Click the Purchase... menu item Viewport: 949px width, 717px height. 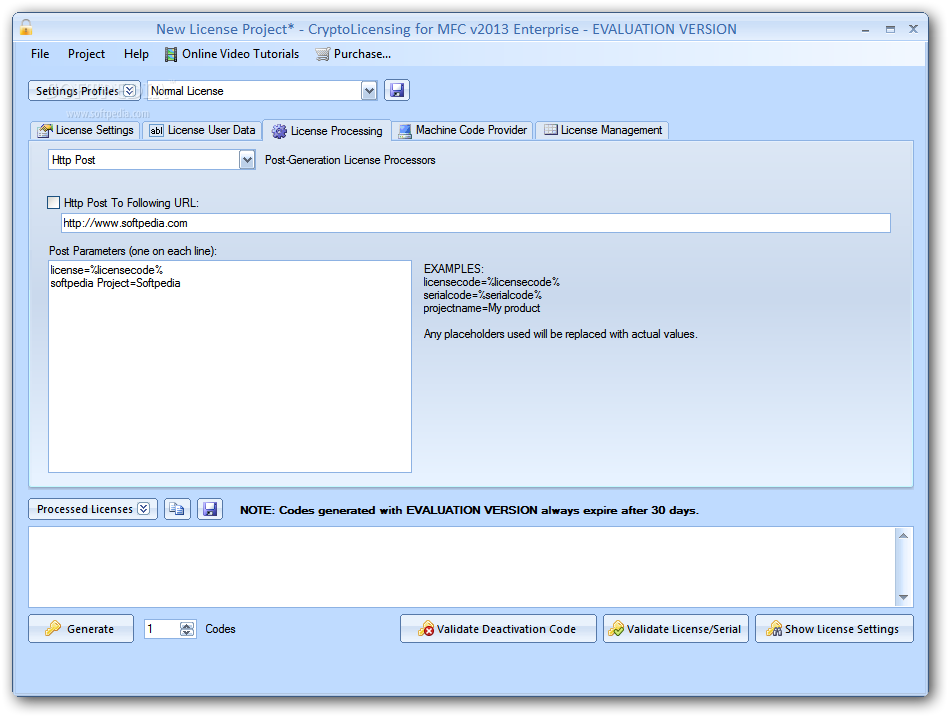click(x=353, y=54)
